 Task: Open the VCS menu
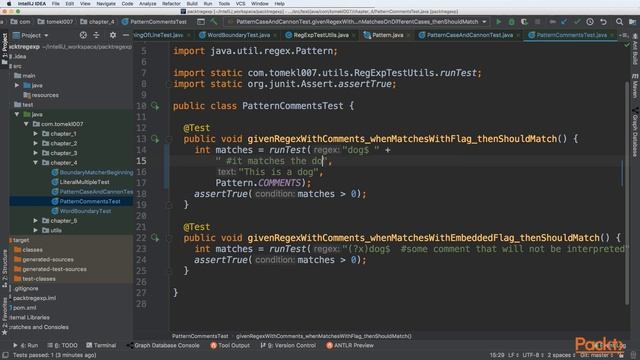point(240,4)
